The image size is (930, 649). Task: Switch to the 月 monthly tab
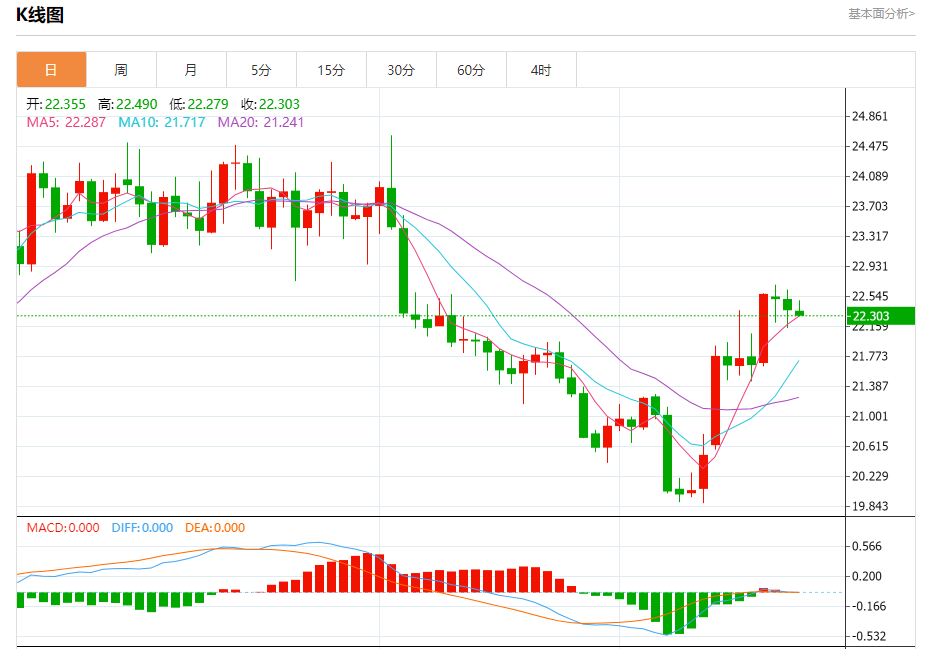[x=191, y=70]
